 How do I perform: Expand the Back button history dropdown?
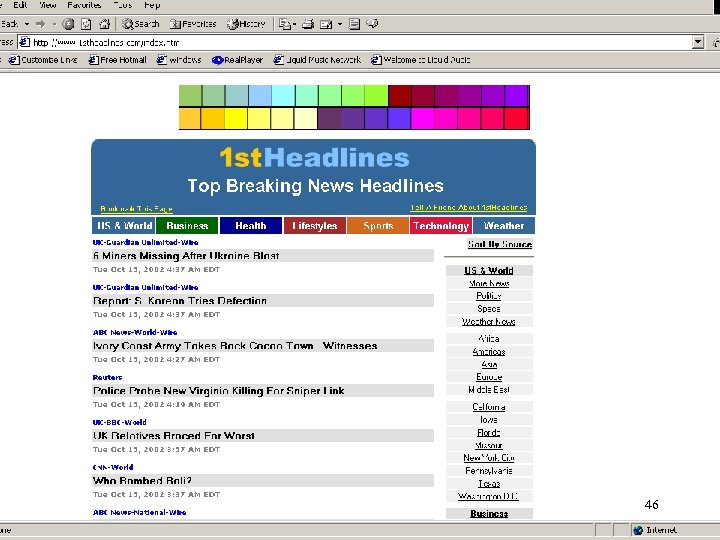coord(27,23)
